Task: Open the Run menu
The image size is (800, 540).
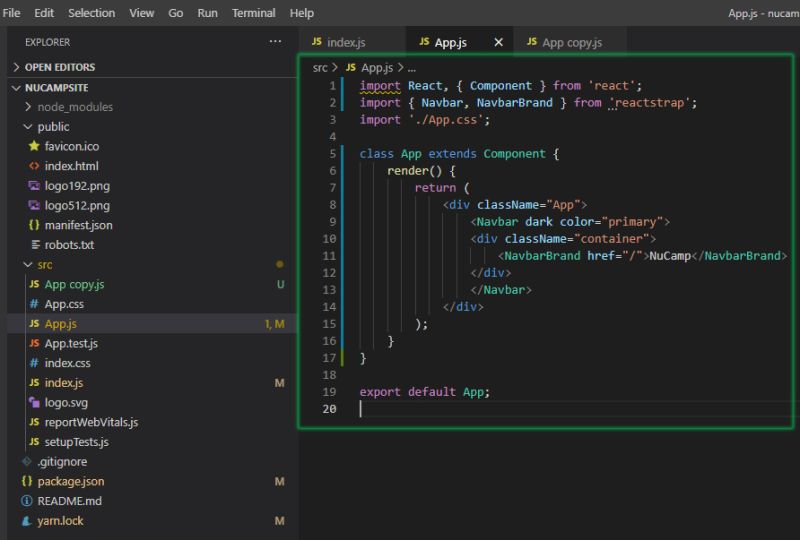Action: tap(207, 13)
